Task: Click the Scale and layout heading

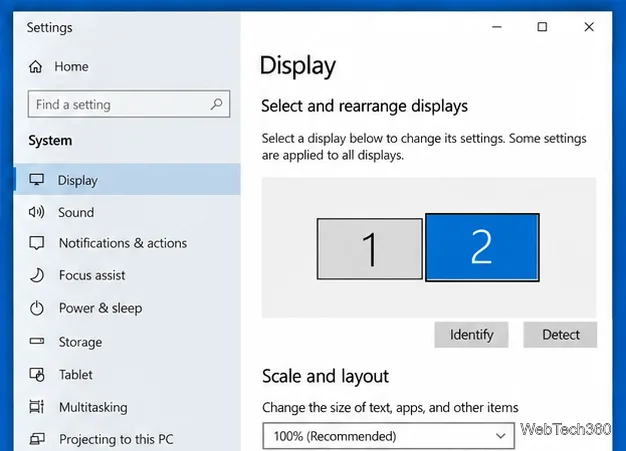Action: [x=325, y=376]
